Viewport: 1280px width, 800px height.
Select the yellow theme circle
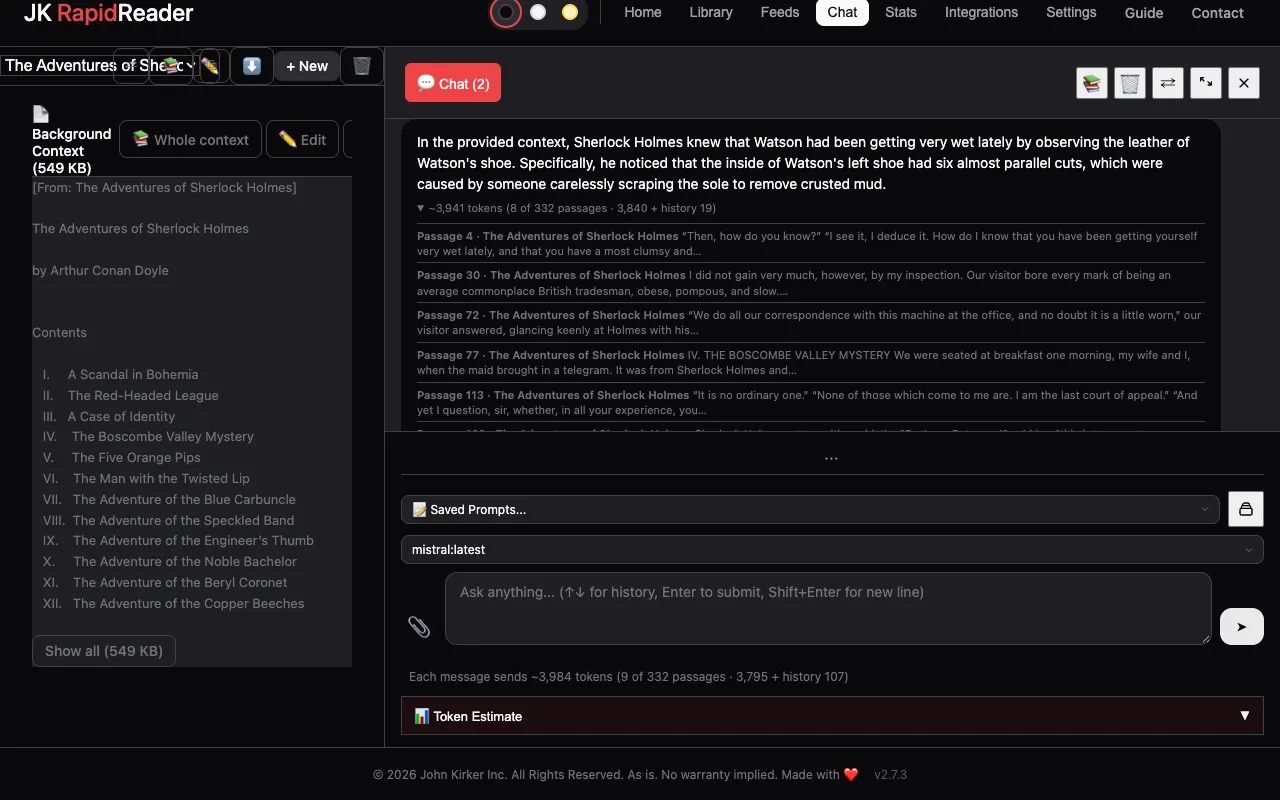[570, 12]
